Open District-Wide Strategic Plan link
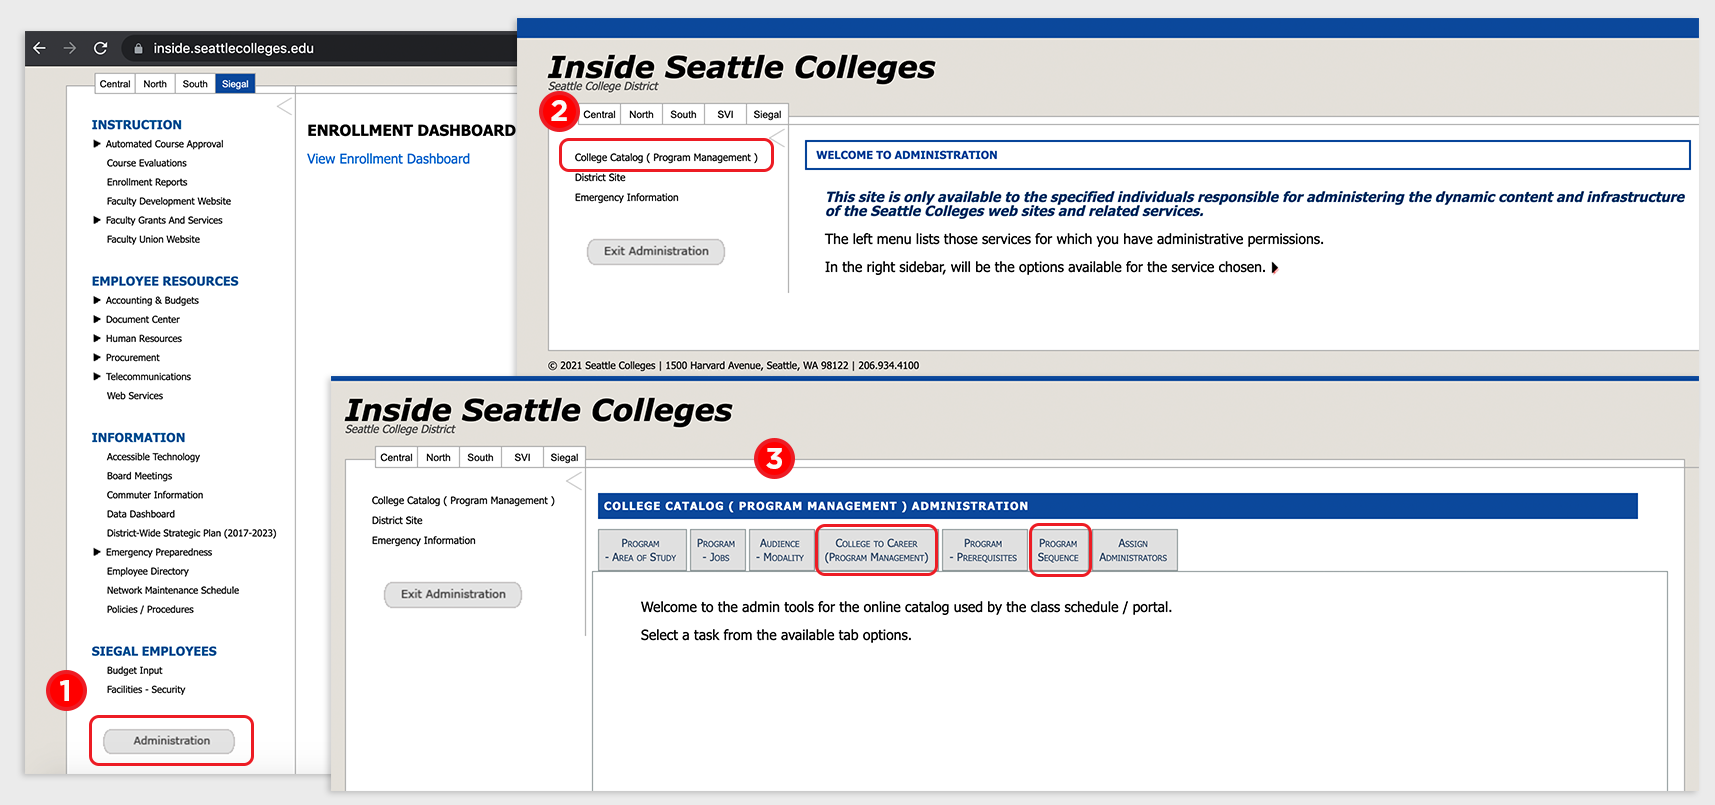The image size is (1715, 805). point(191,532)
